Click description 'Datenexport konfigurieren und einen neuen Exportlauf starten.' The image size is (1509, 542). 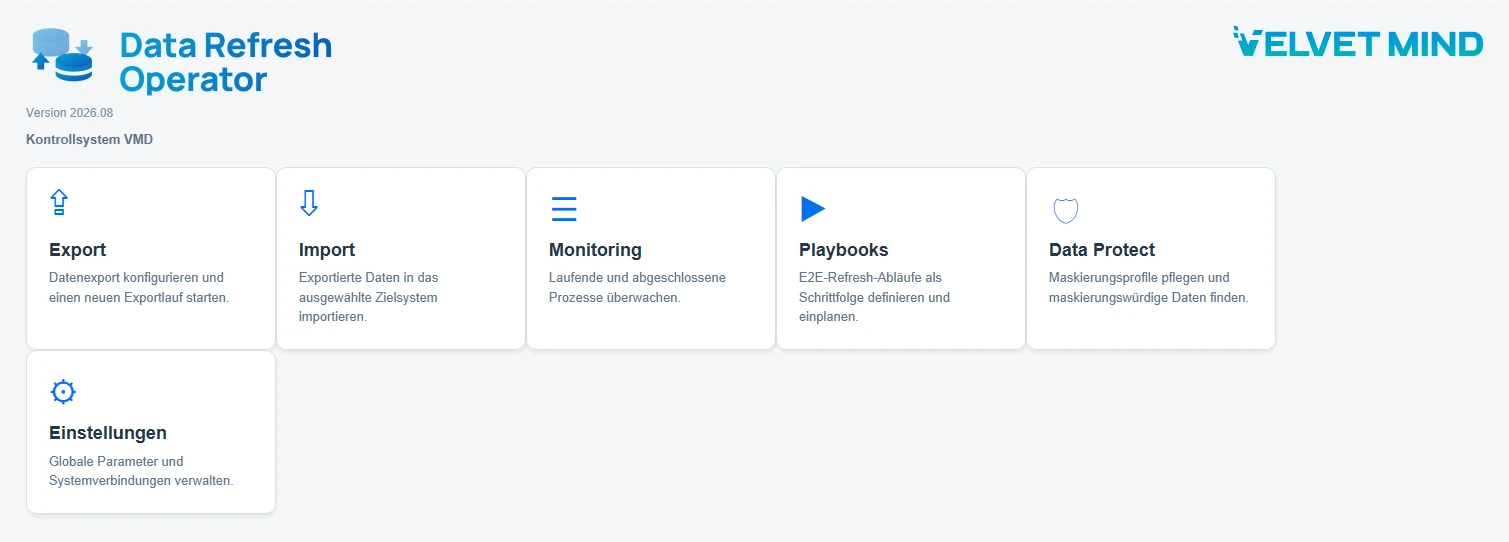point(139,288)
